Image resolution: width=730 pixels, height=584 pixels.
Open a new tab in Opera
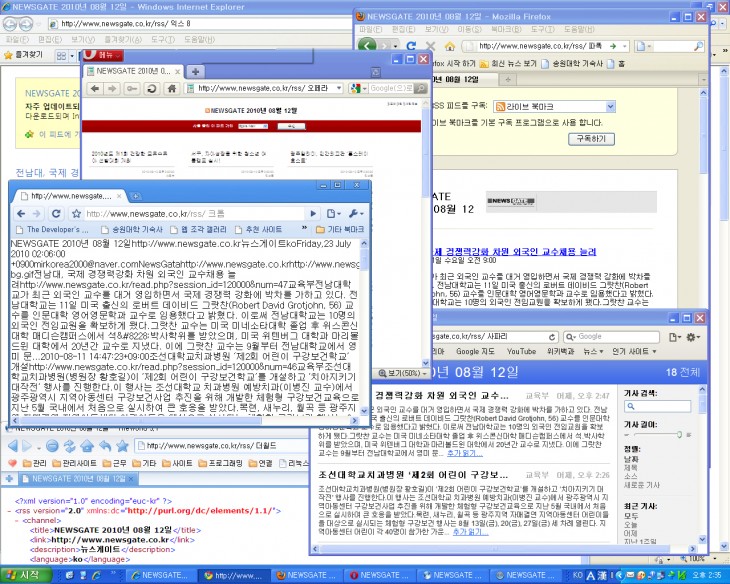coord(196,72)
